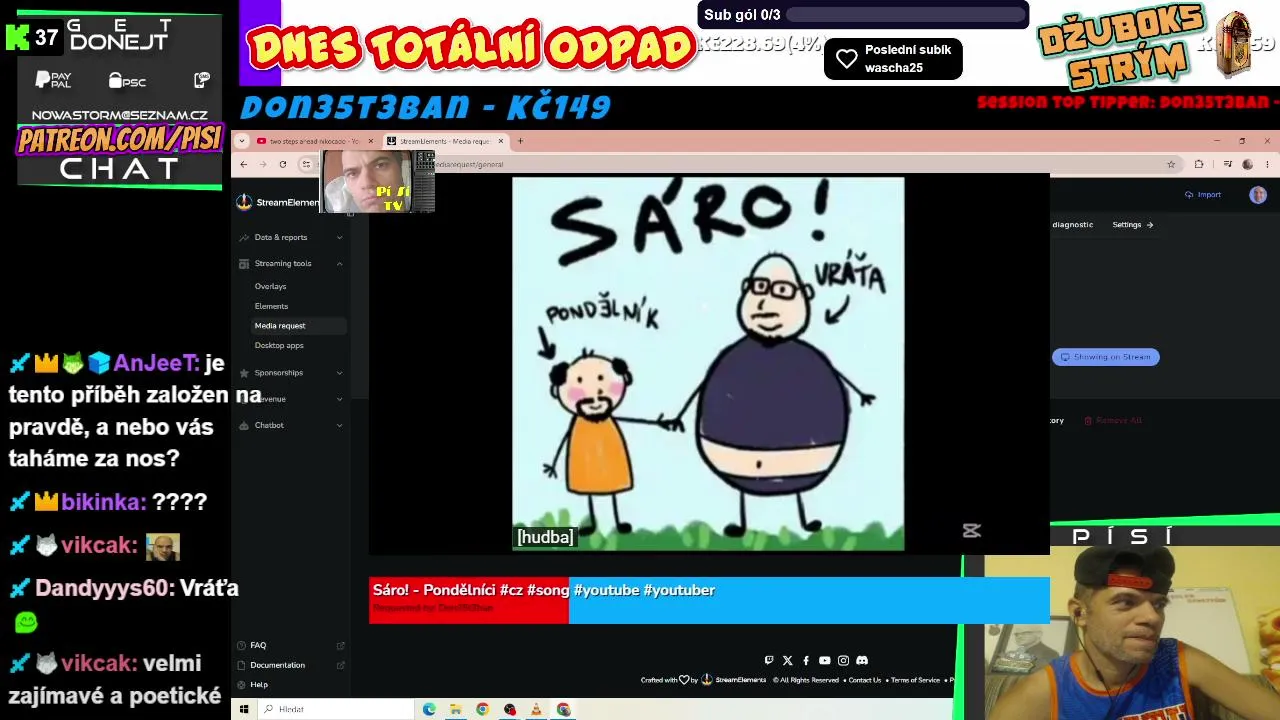Open Overlays in the sidebar

[270, 286]
